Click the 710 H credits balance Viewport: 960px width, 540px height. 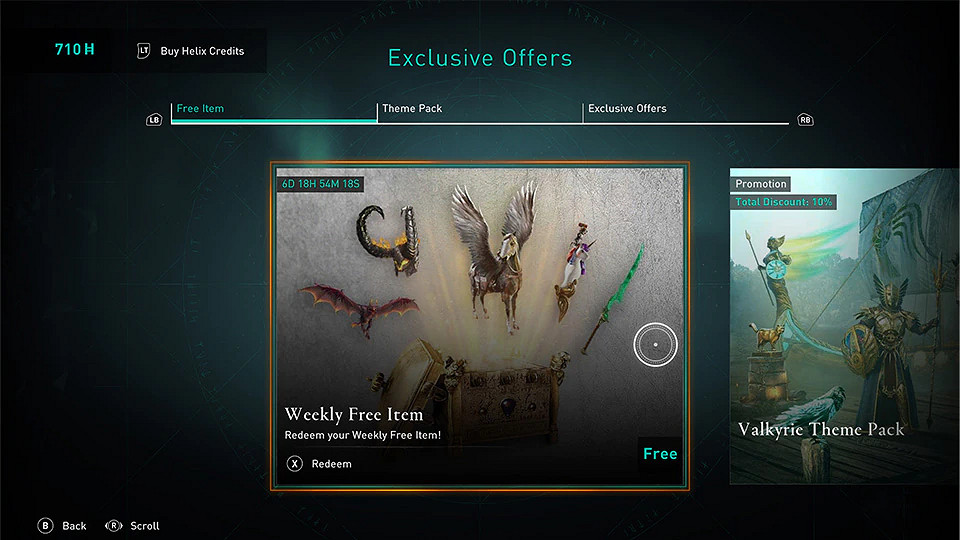[x=75, y=50]
